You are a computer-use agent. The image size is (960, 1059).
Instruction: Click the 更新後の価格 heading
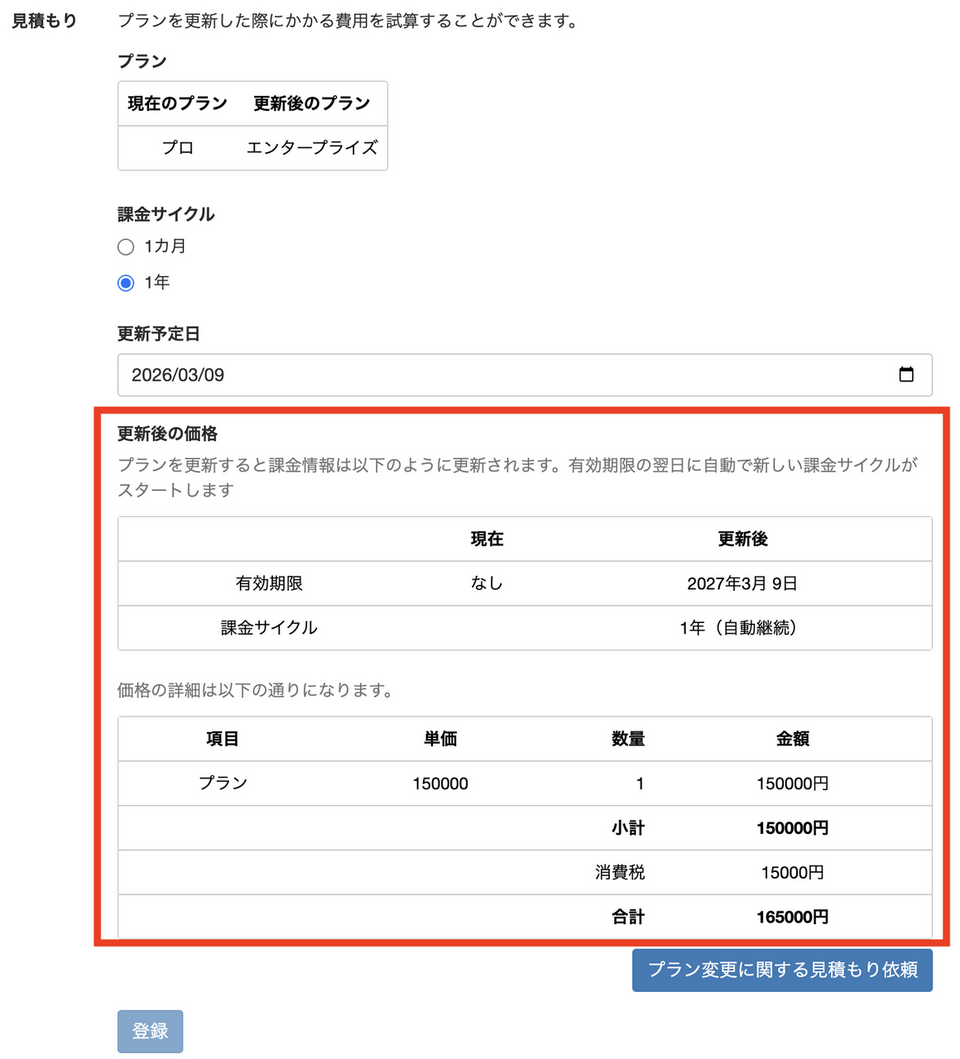click(167, 434)
